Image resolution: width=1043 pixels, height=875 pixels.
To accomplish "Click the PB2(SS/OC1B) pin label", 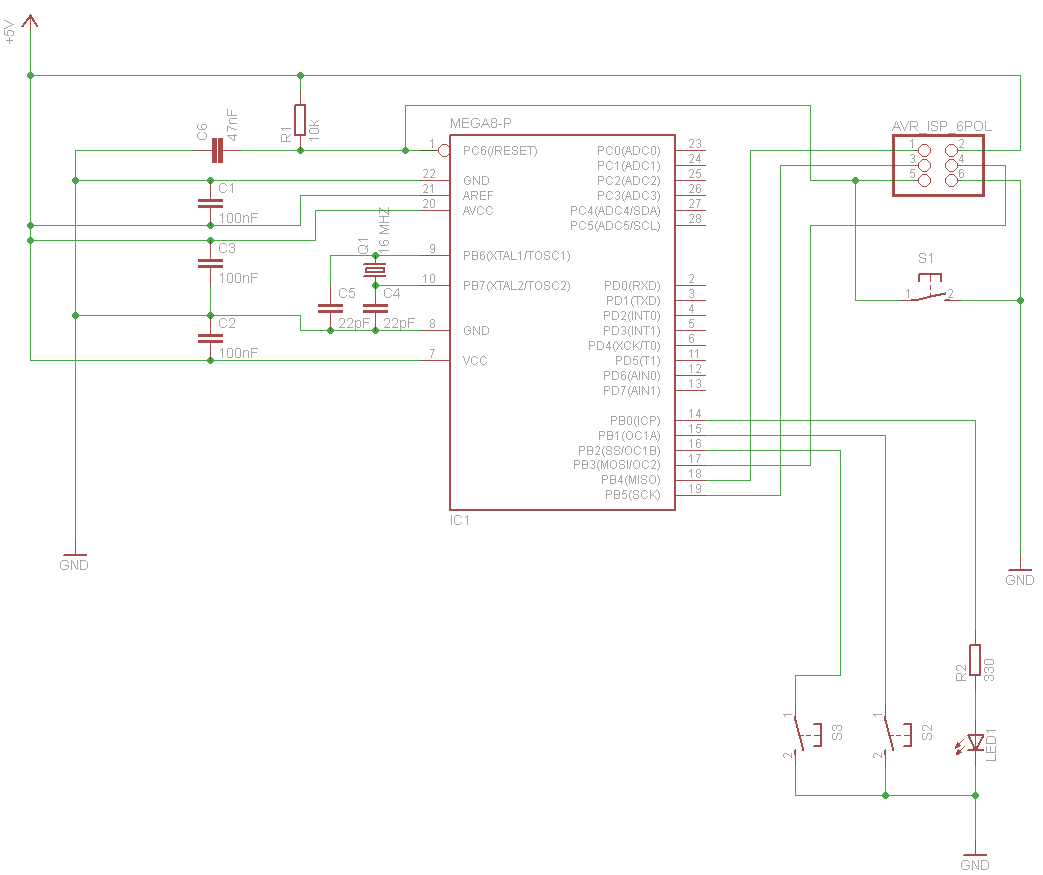I will click(x=619, y=450).
